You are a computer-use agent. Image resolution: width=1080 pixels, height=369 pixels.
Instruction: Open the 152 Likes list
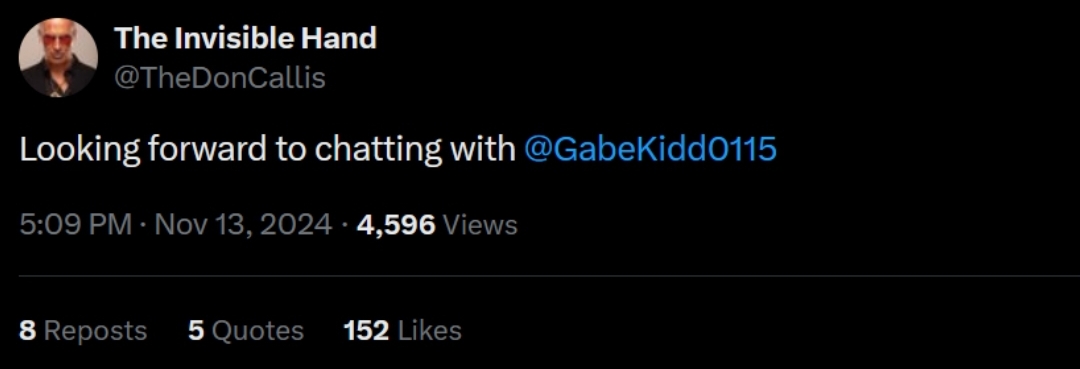point(402,331)
